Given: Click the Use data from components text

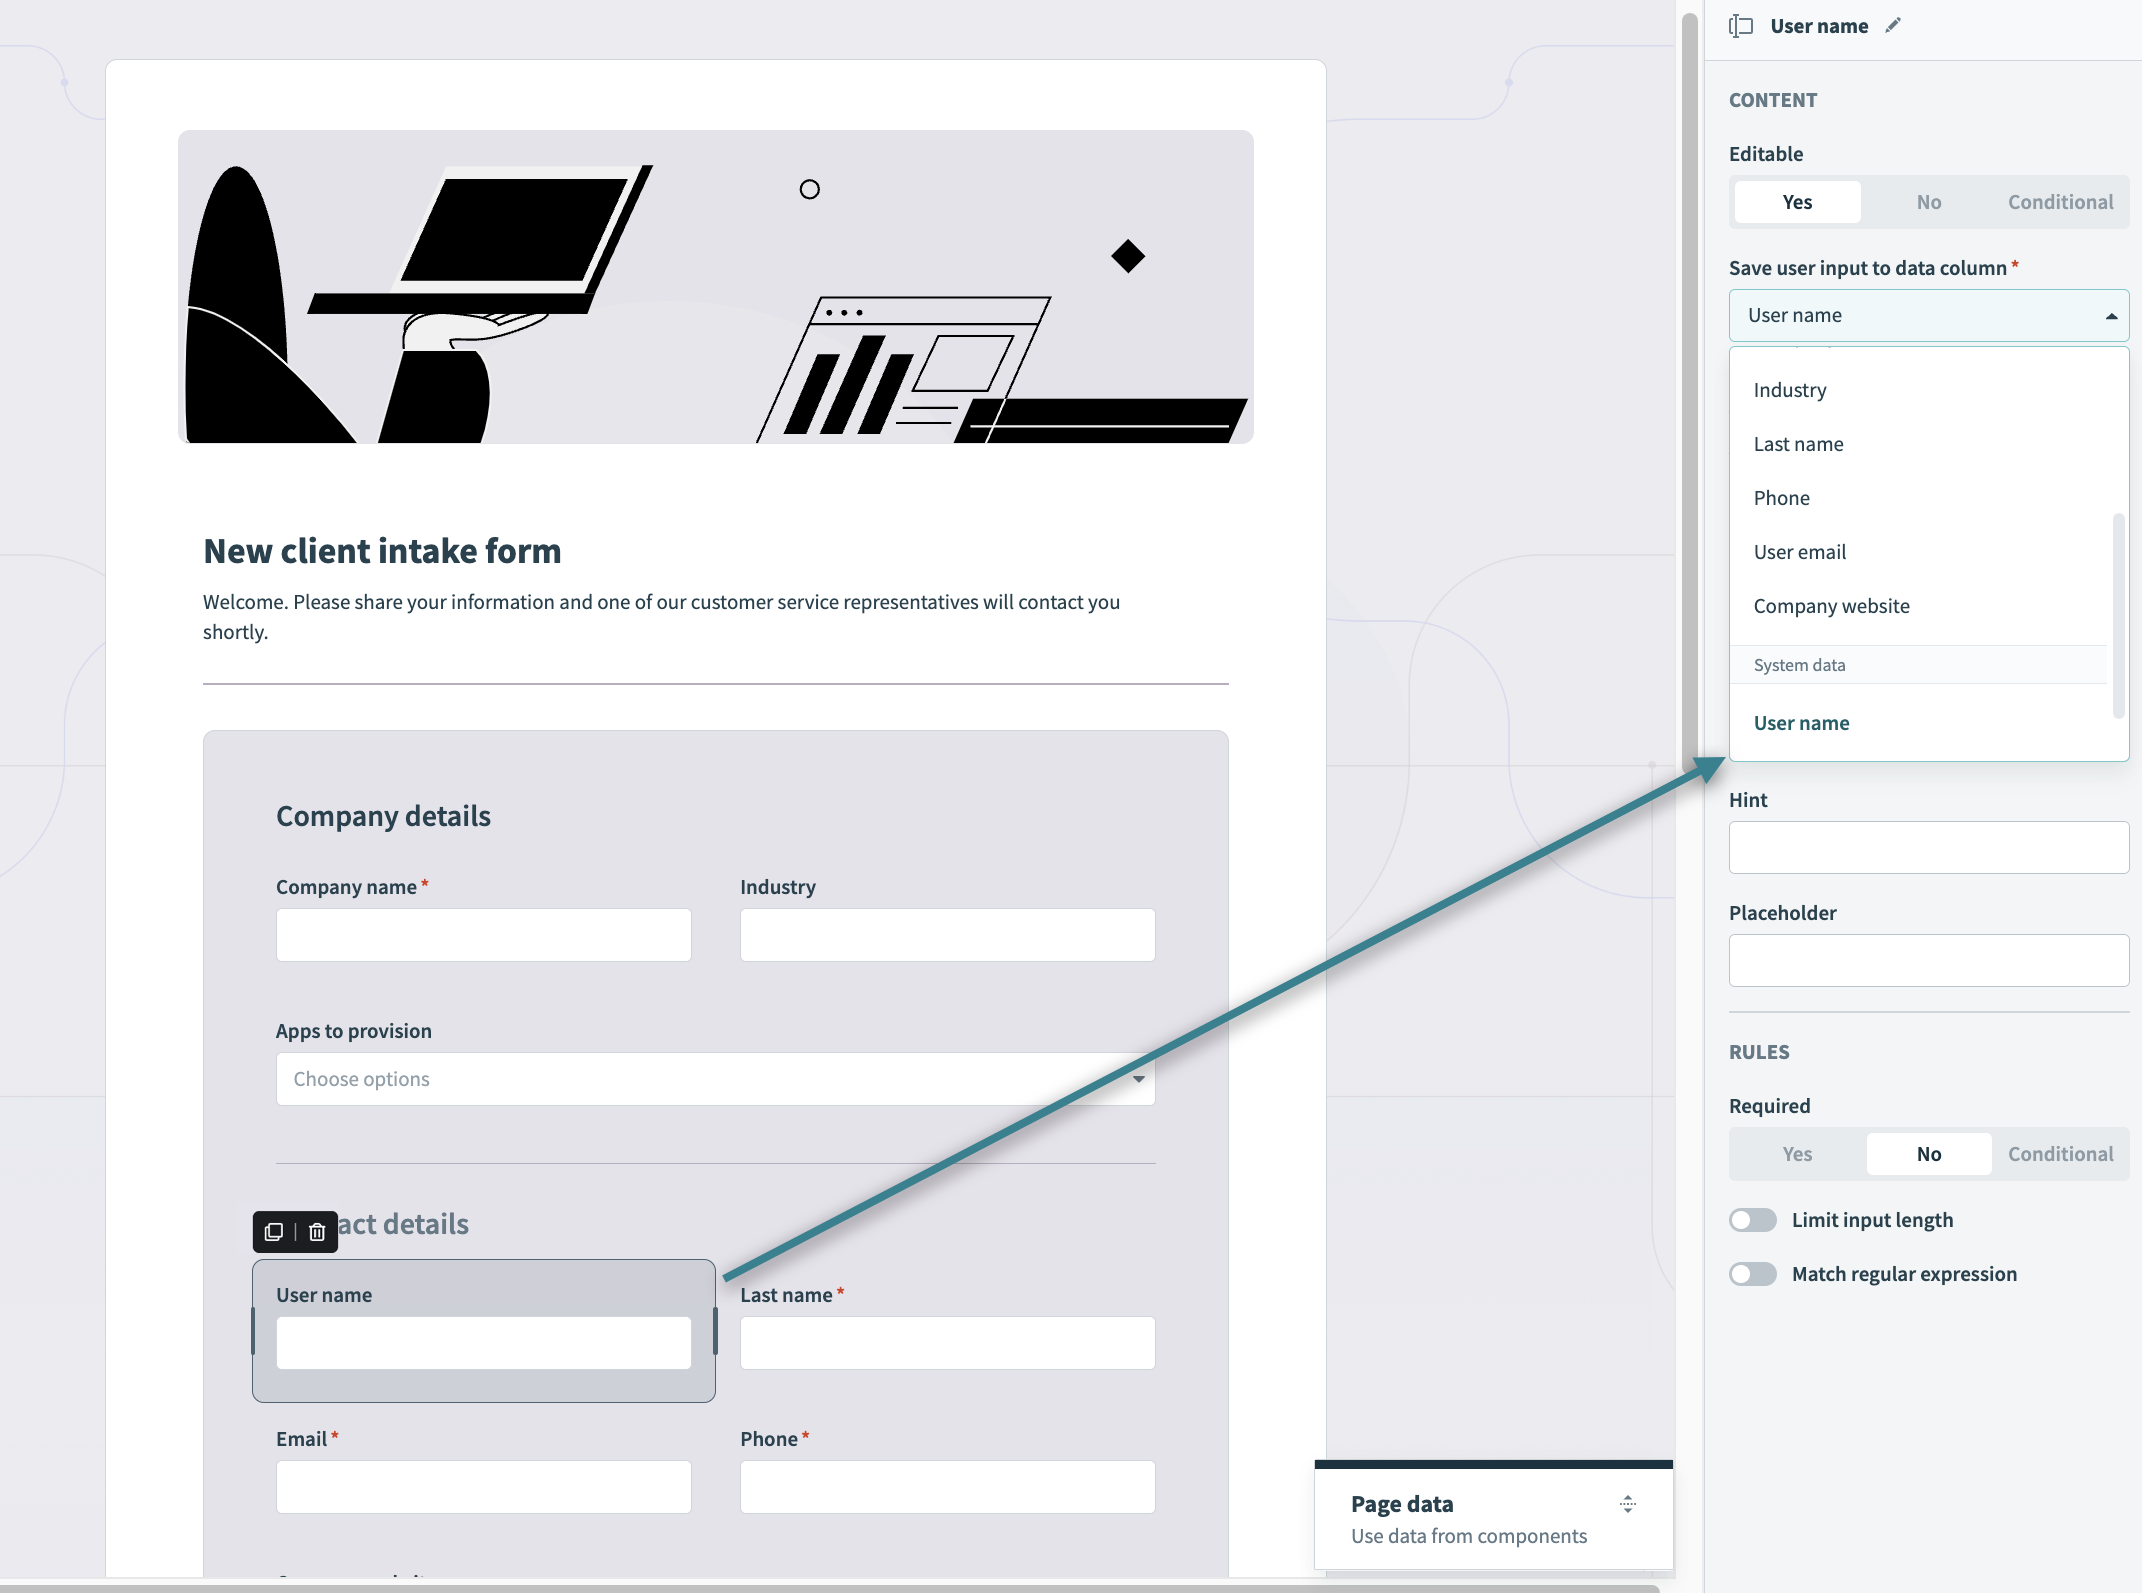Looking at the screenshot, I should coord(1469,1536).
